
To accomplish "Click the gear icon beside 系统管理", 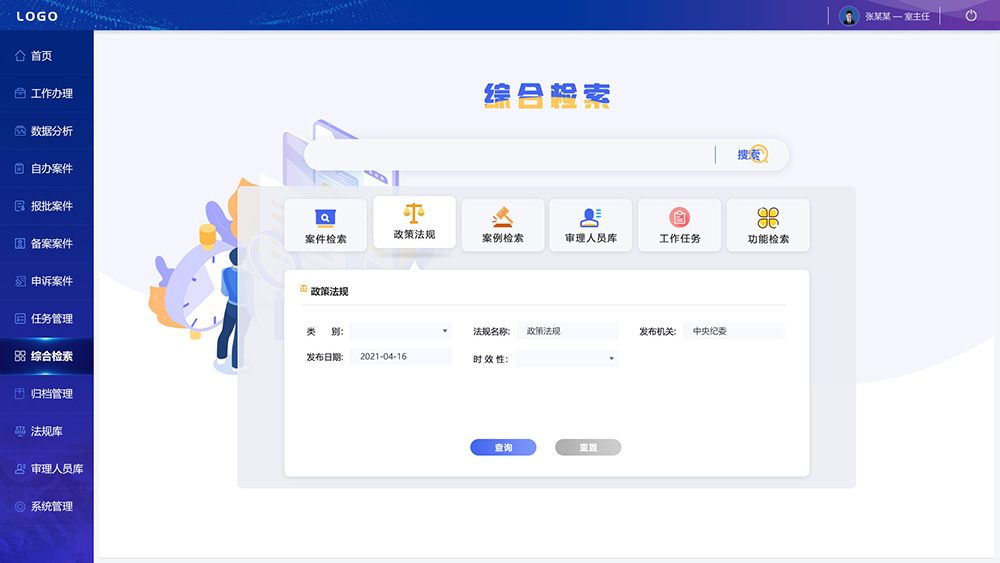I will [x=20, y=506].
